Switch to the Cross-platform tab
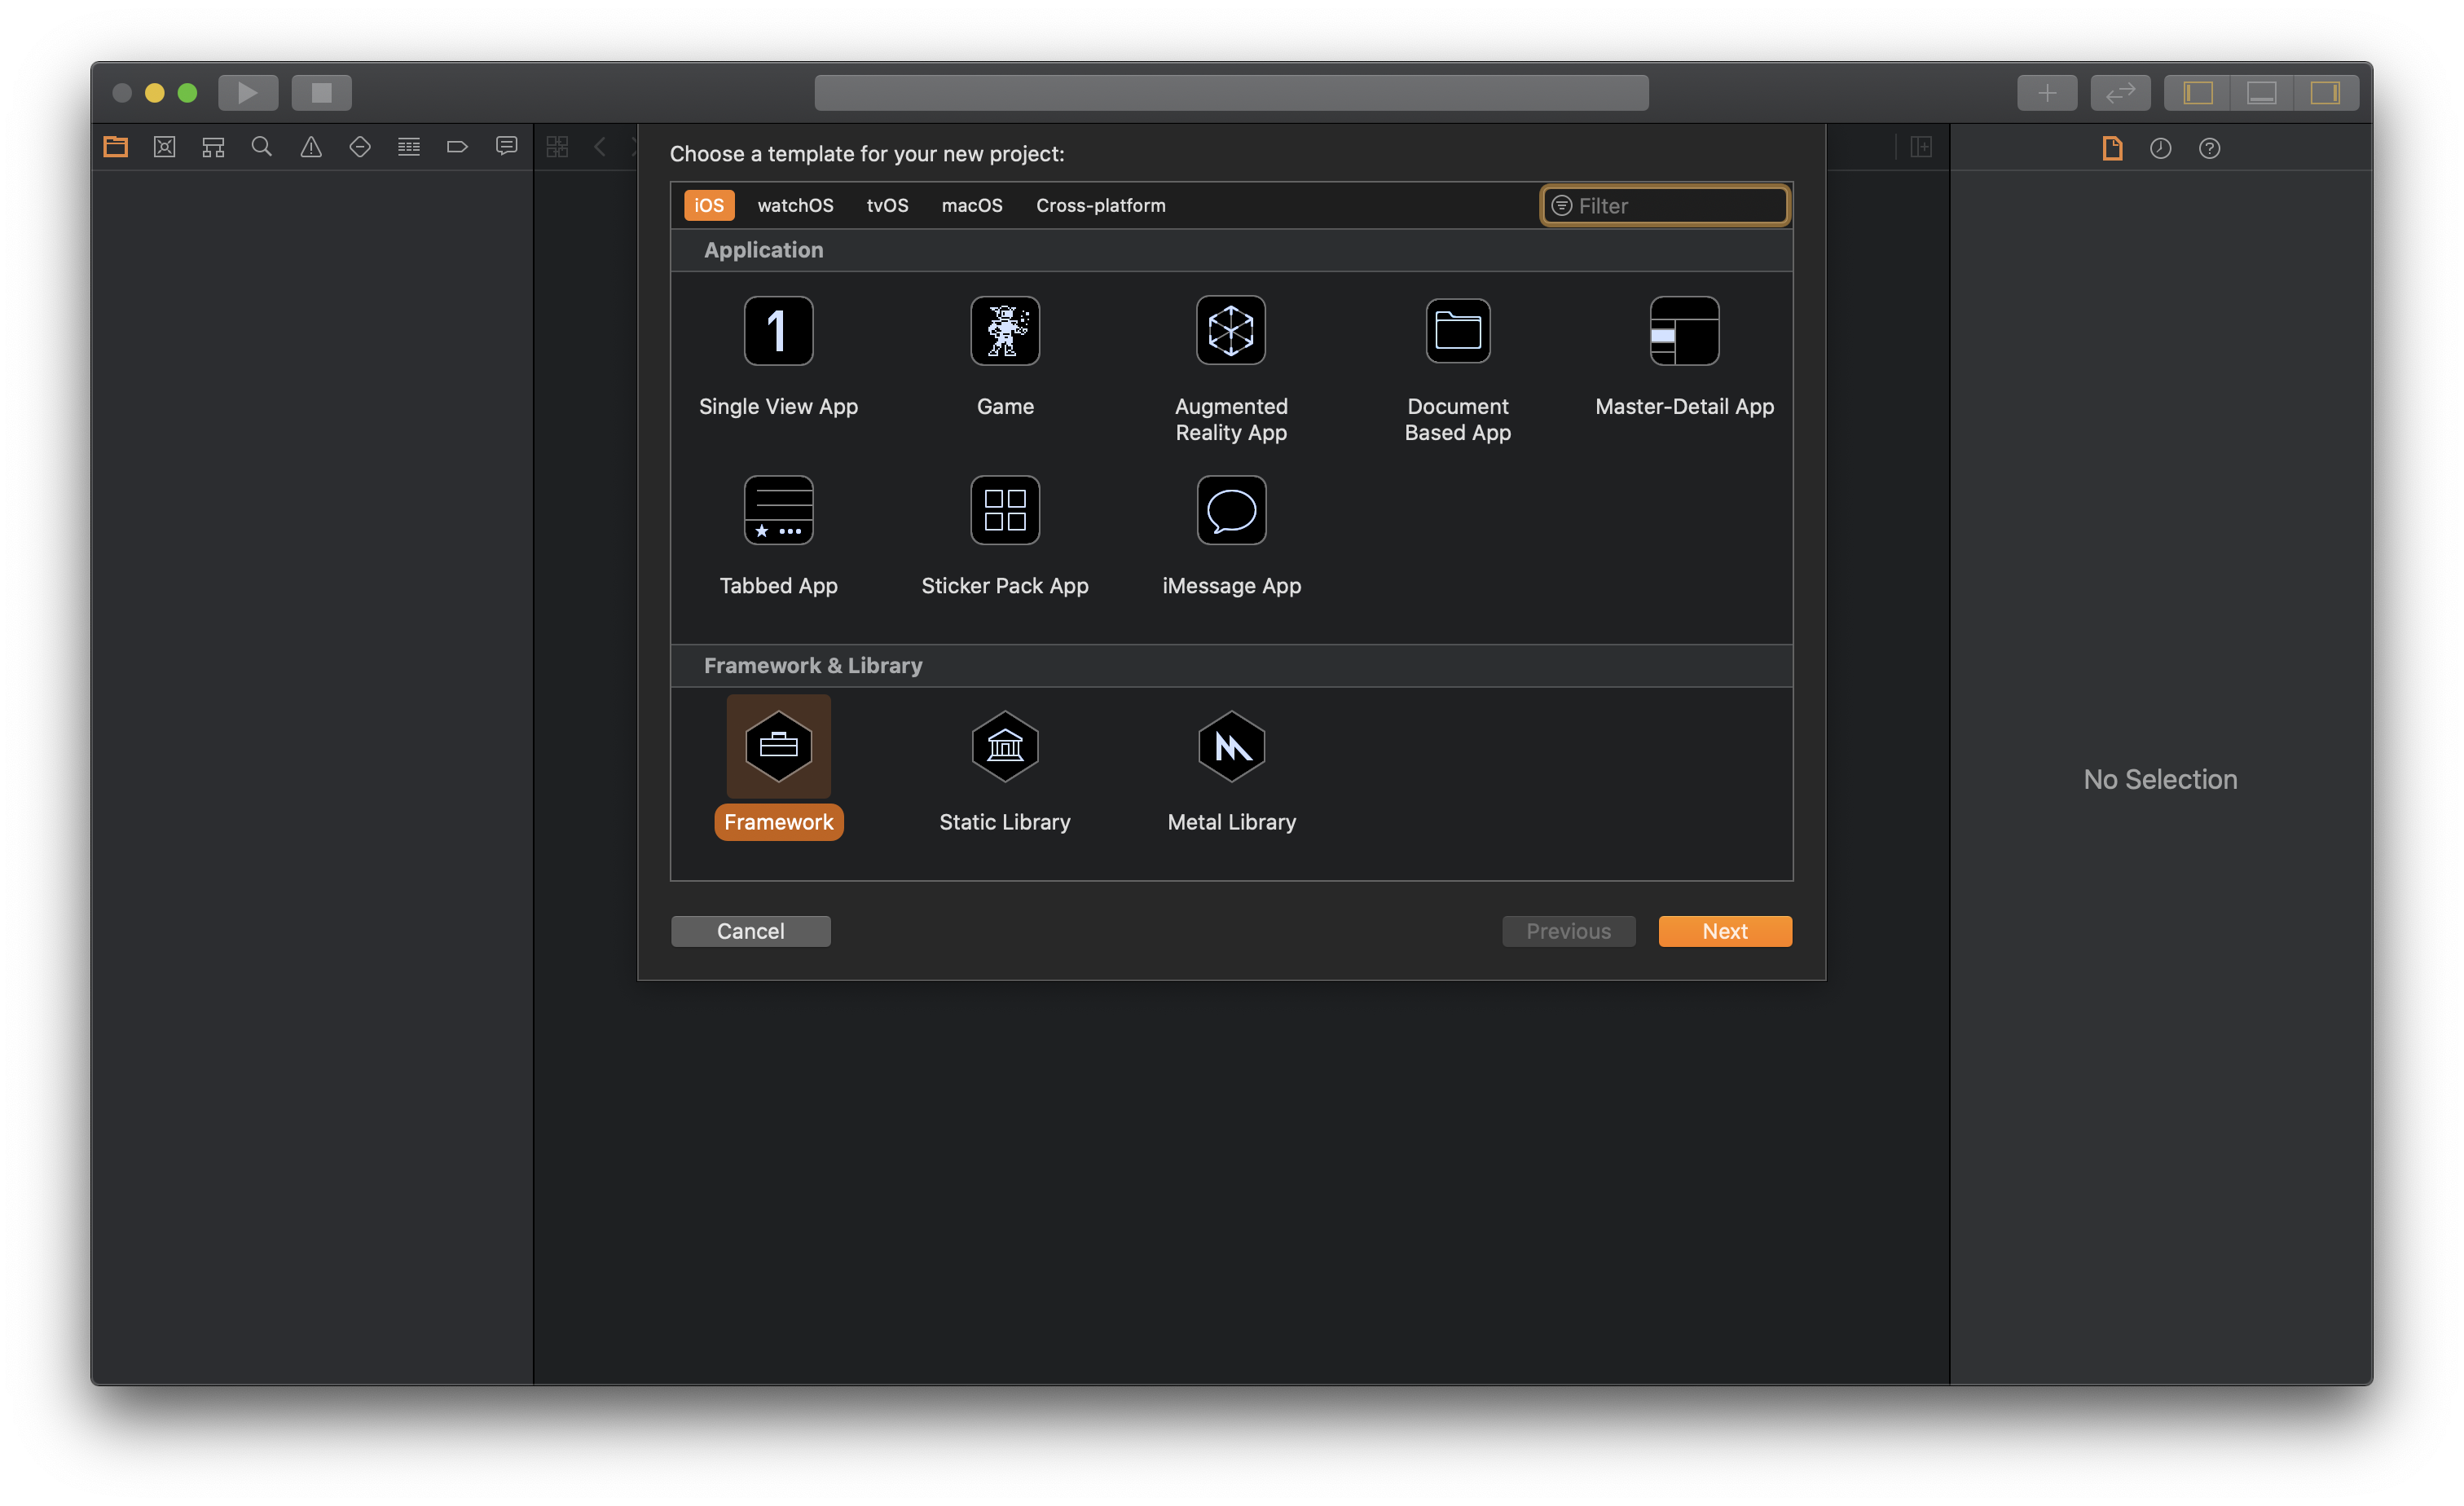This screenshot has width=2464, height=1506. 1100,205
